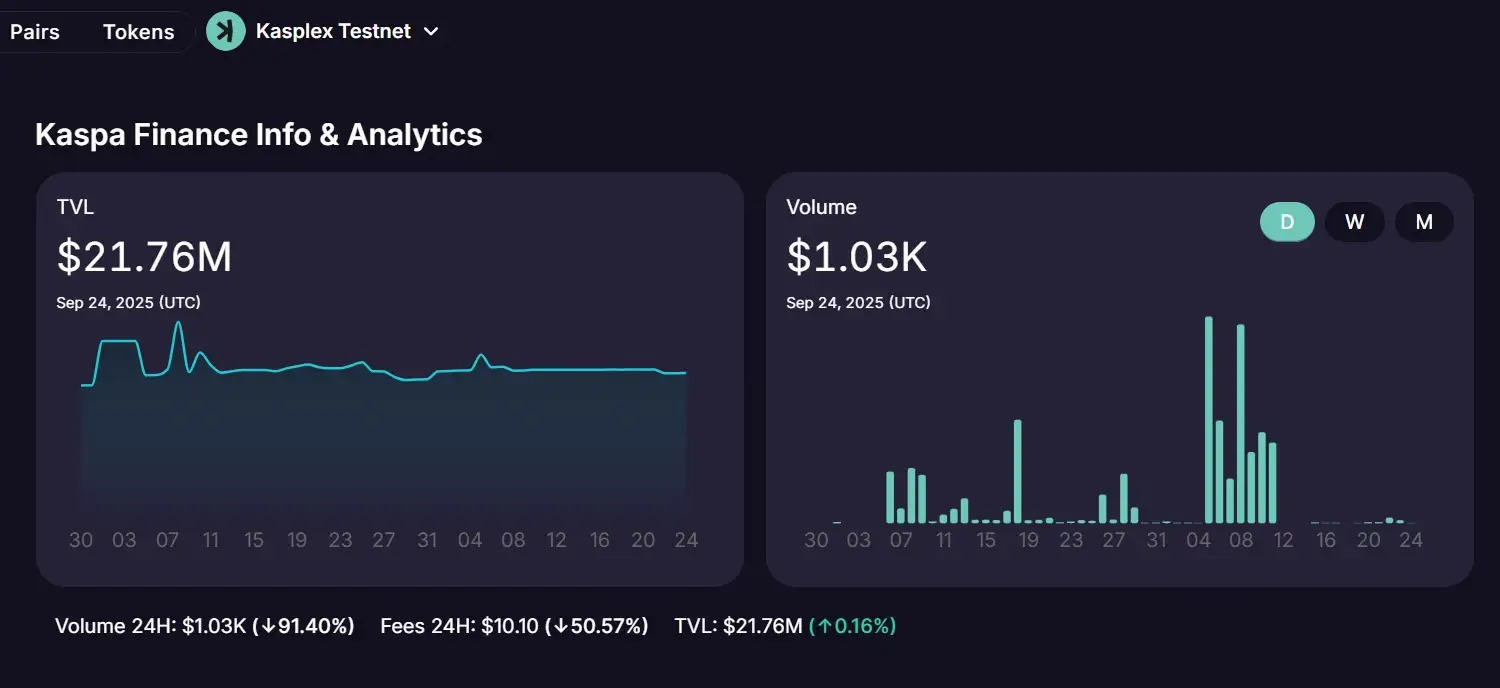Select the daily D volume interval

[x=1287, y=222]
